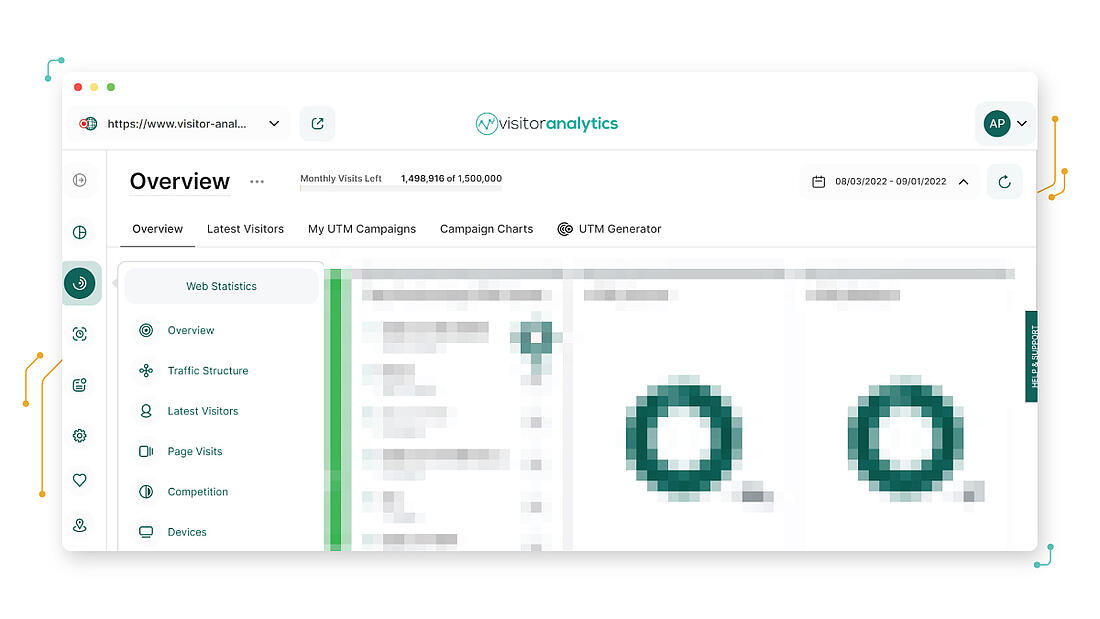Open the dashboard pie icon in sidebar
The height and width of the screenshot is (619, 1100).
[x=80, y=232]
